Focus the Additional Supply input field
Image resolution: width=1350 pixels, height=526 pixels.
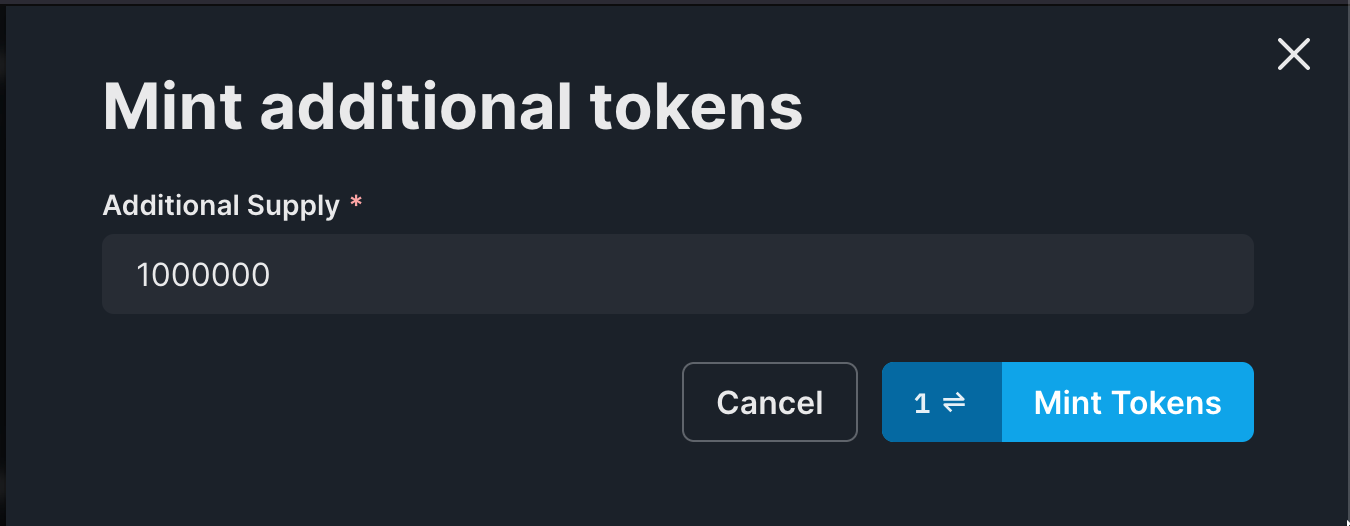coord(678,274)
